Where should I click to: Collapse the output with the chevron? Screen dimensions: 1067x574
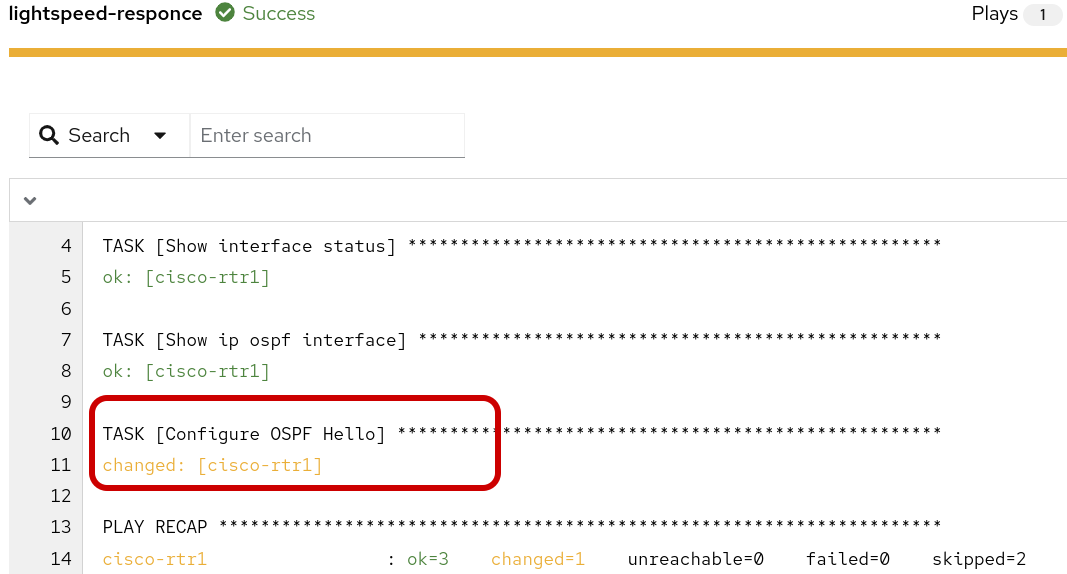pos(30,201)
